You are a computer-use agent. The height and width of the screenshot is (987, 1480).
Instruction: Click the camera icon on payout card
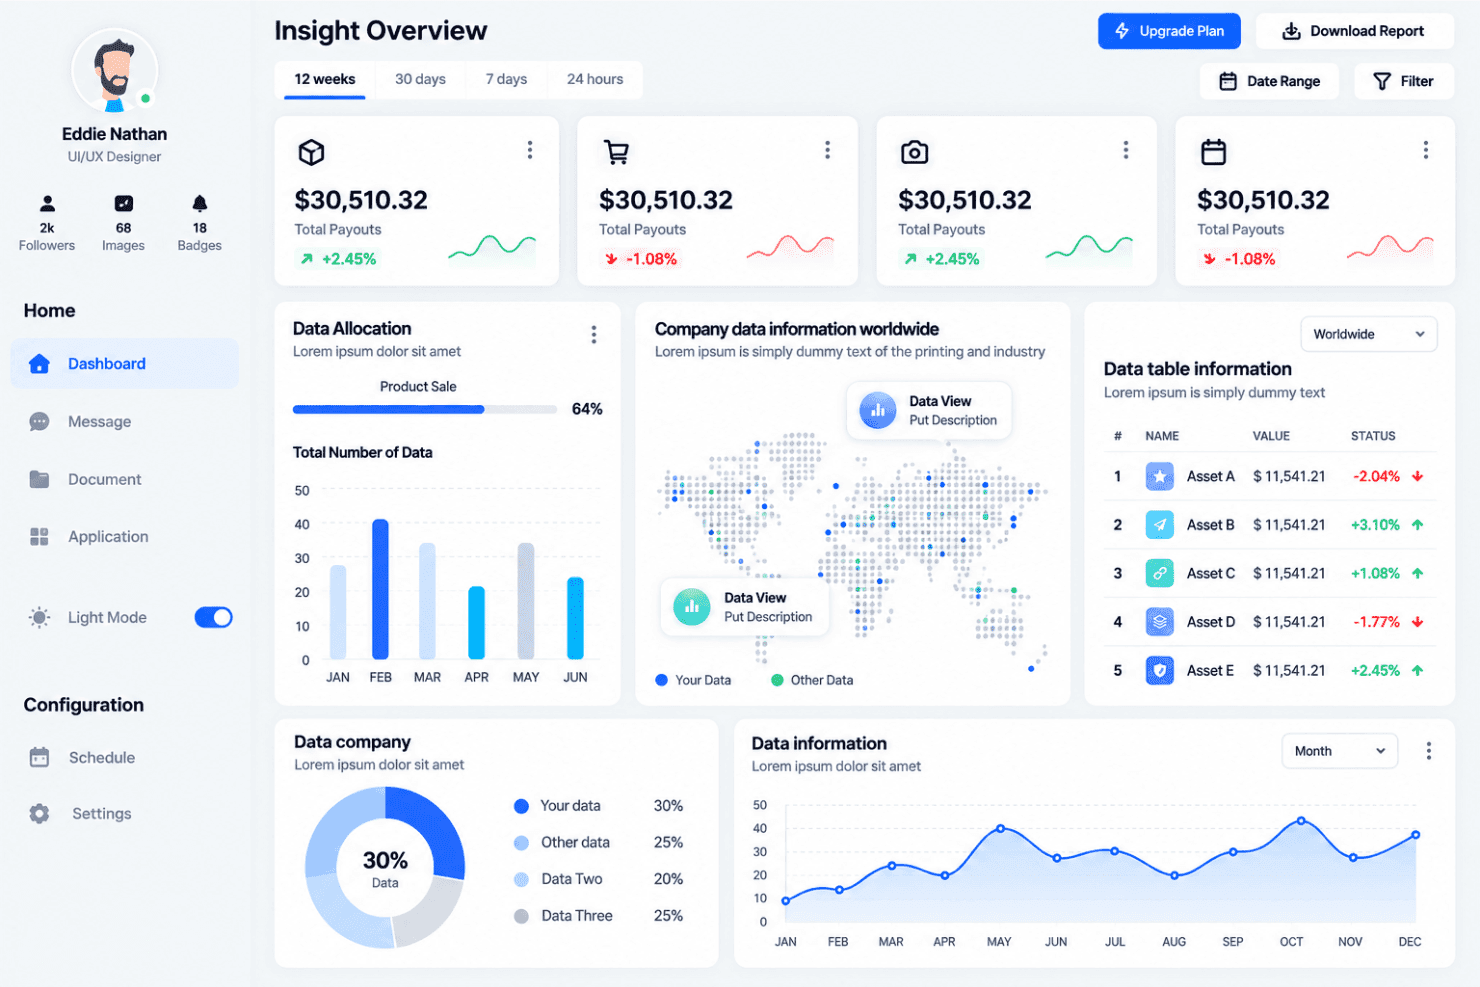(914, 152)
